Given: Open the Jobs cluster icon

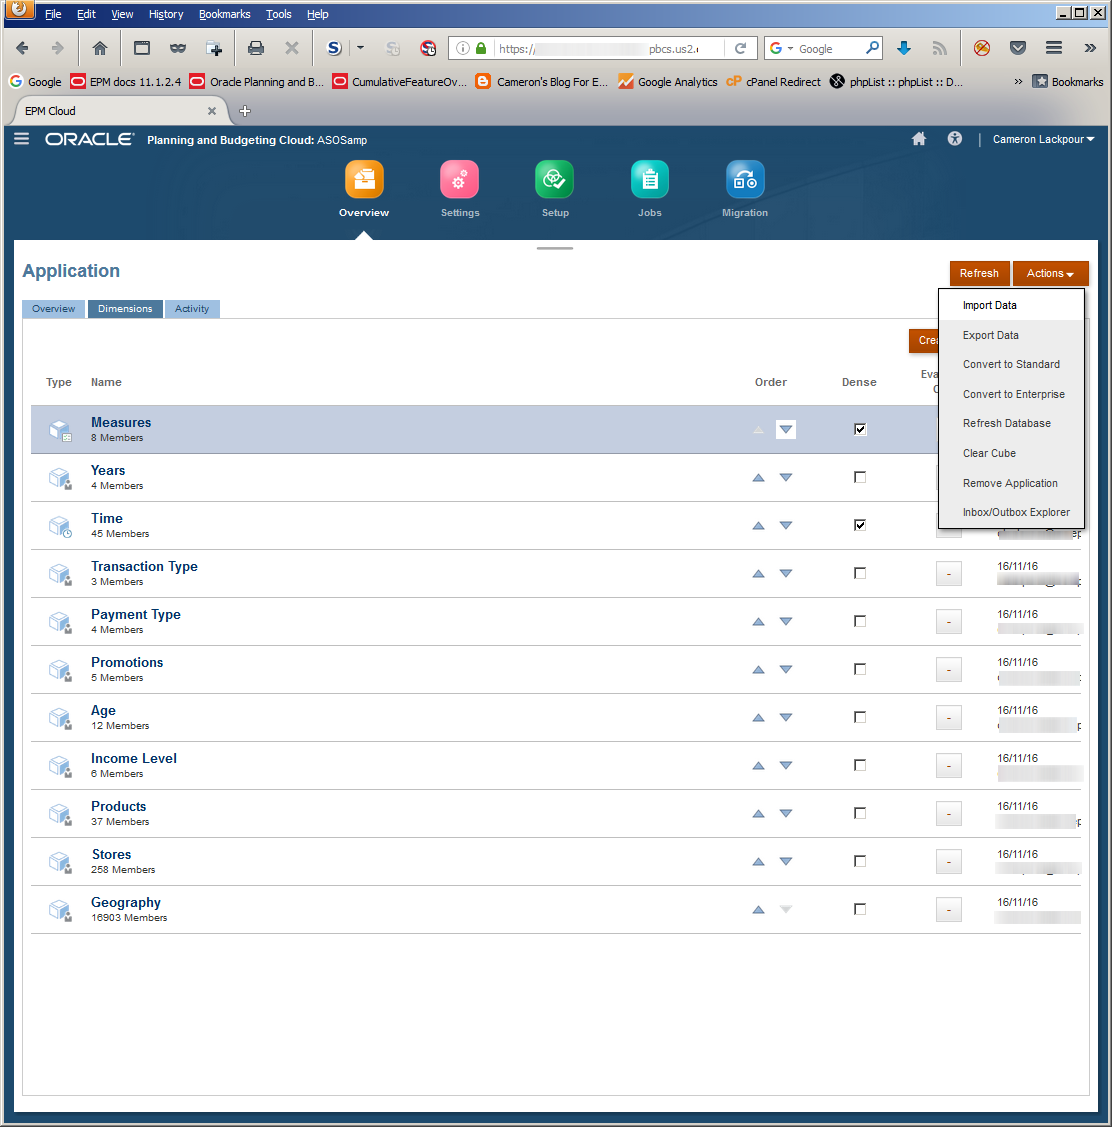Looking at the screenshot, I should pyautogui.click(x=650, y=179).
